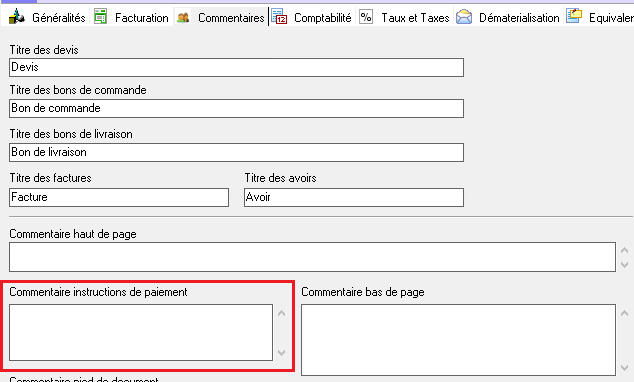Image resolution: width=634 pixels, height=382 pixels.
Task: Click the Taux et Taxes percent icon
Action: pos(366,17)
